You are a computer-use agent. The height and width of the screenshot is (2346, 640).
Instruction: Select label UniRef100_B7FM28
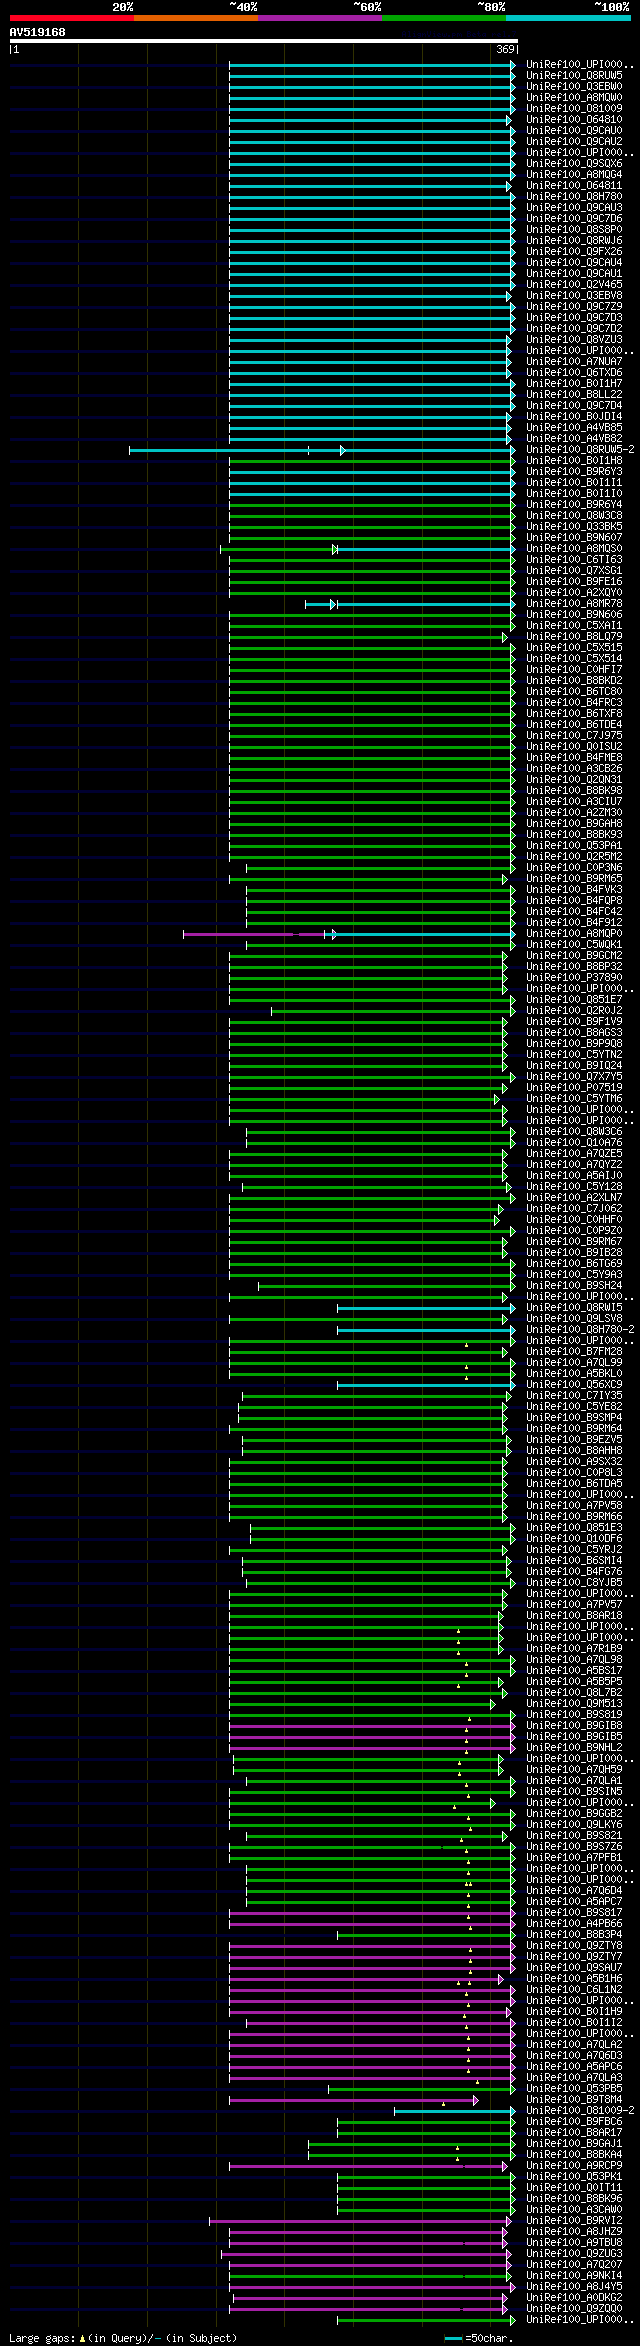574,1351
